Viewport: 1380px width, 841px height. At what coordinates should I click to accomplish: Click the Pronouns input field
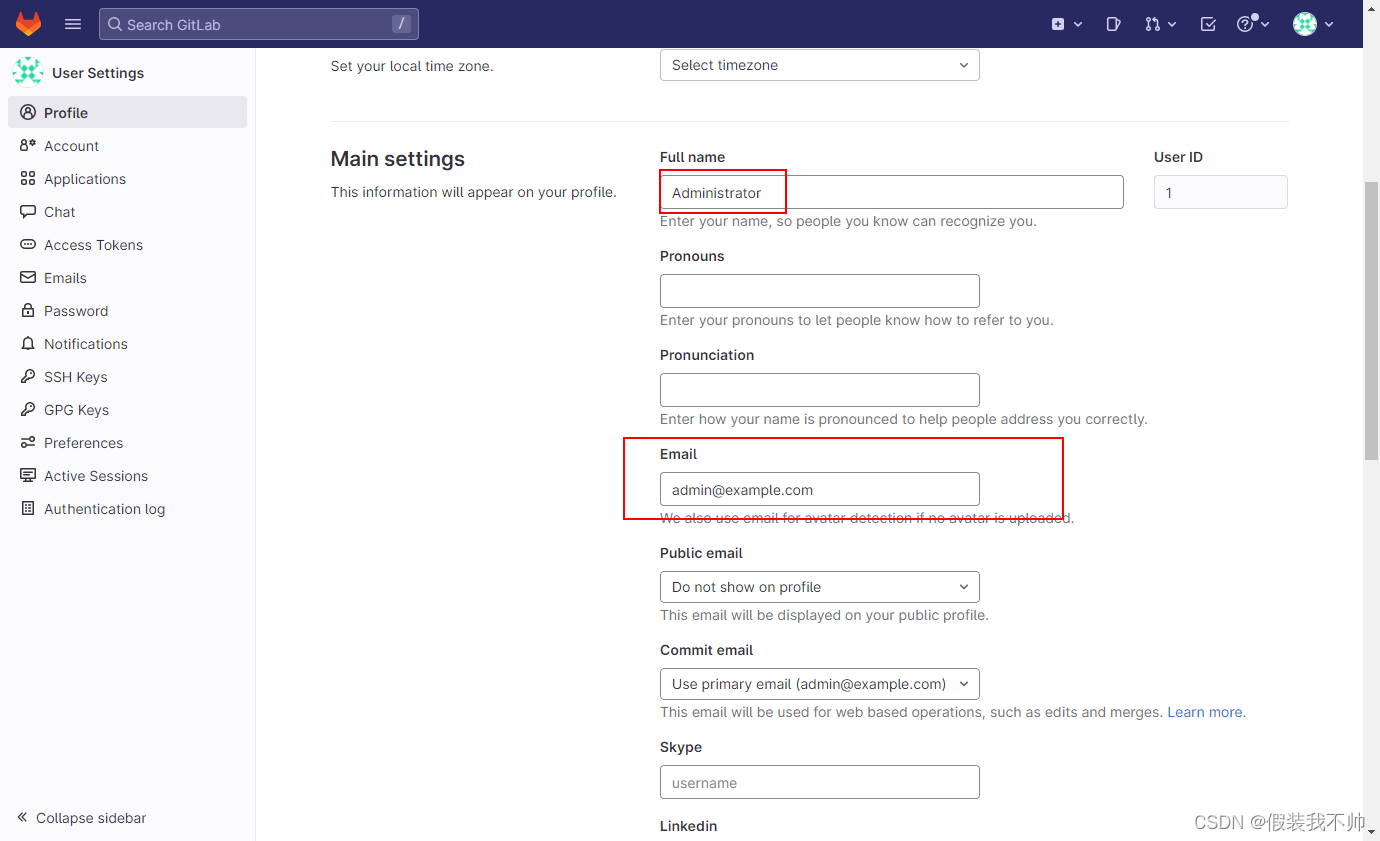point(819,291)
